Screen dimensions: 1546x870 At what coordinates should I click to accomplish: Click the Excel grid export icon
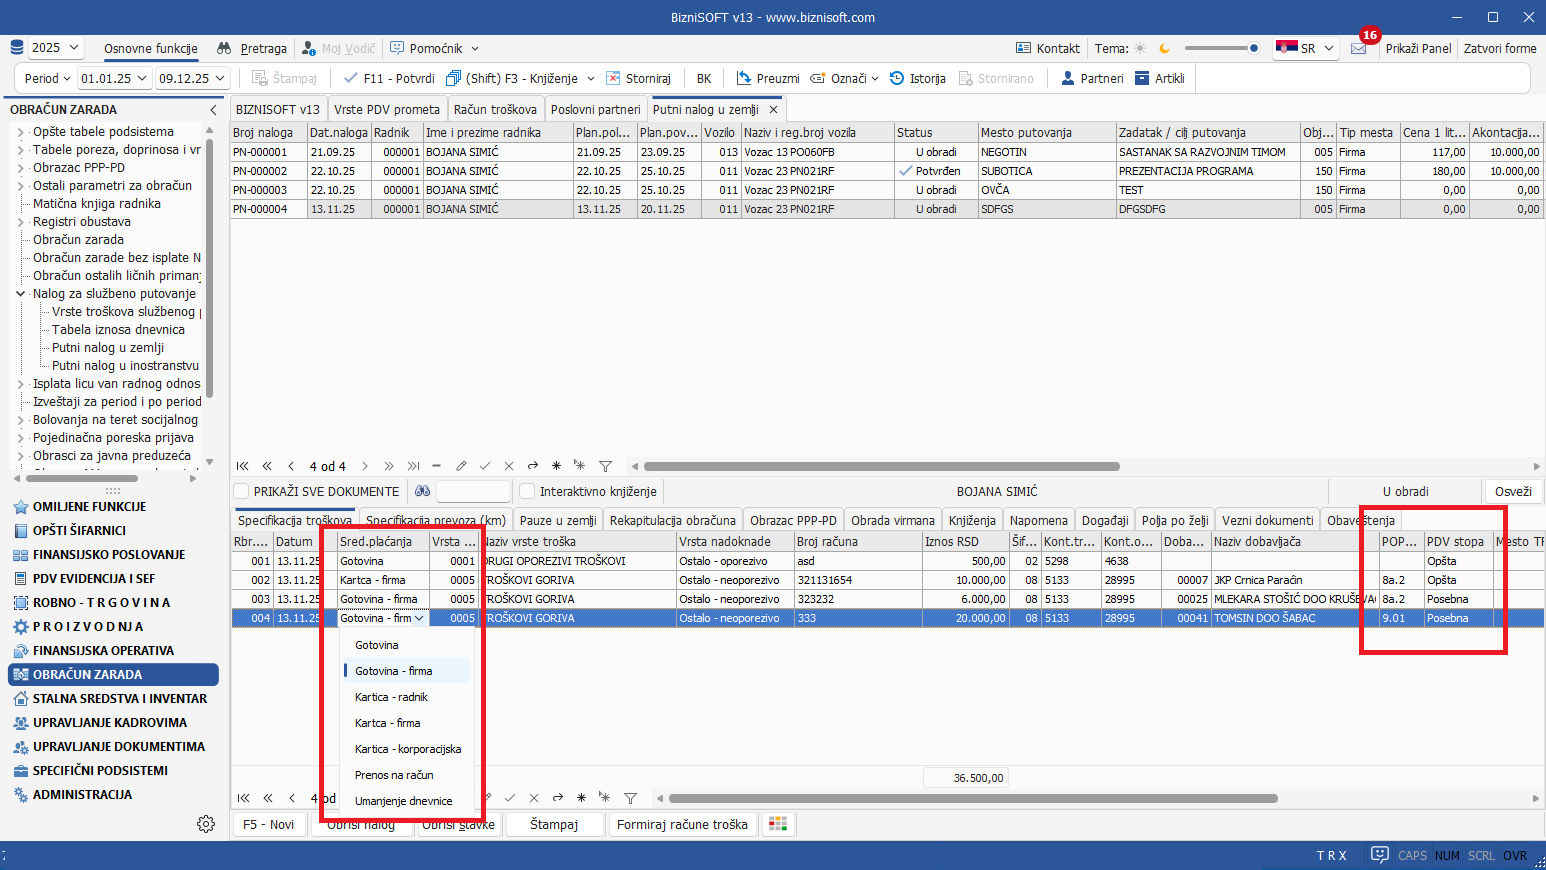778,824
